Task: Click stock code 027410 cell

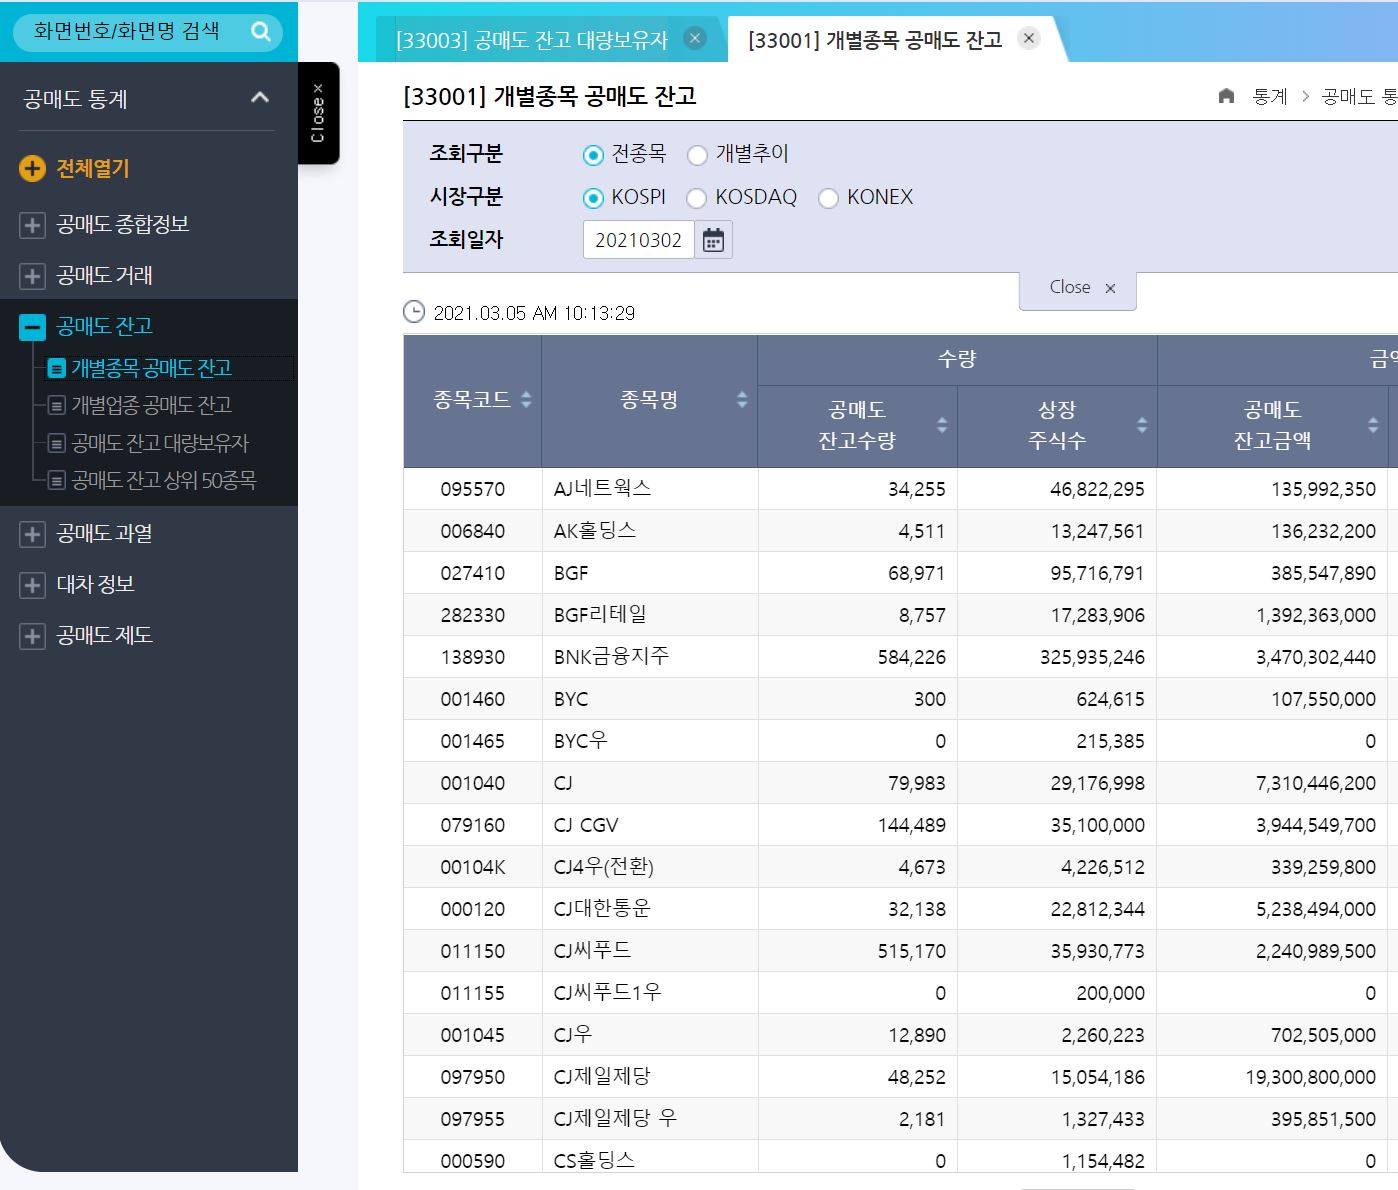Action: coord(472,573)
